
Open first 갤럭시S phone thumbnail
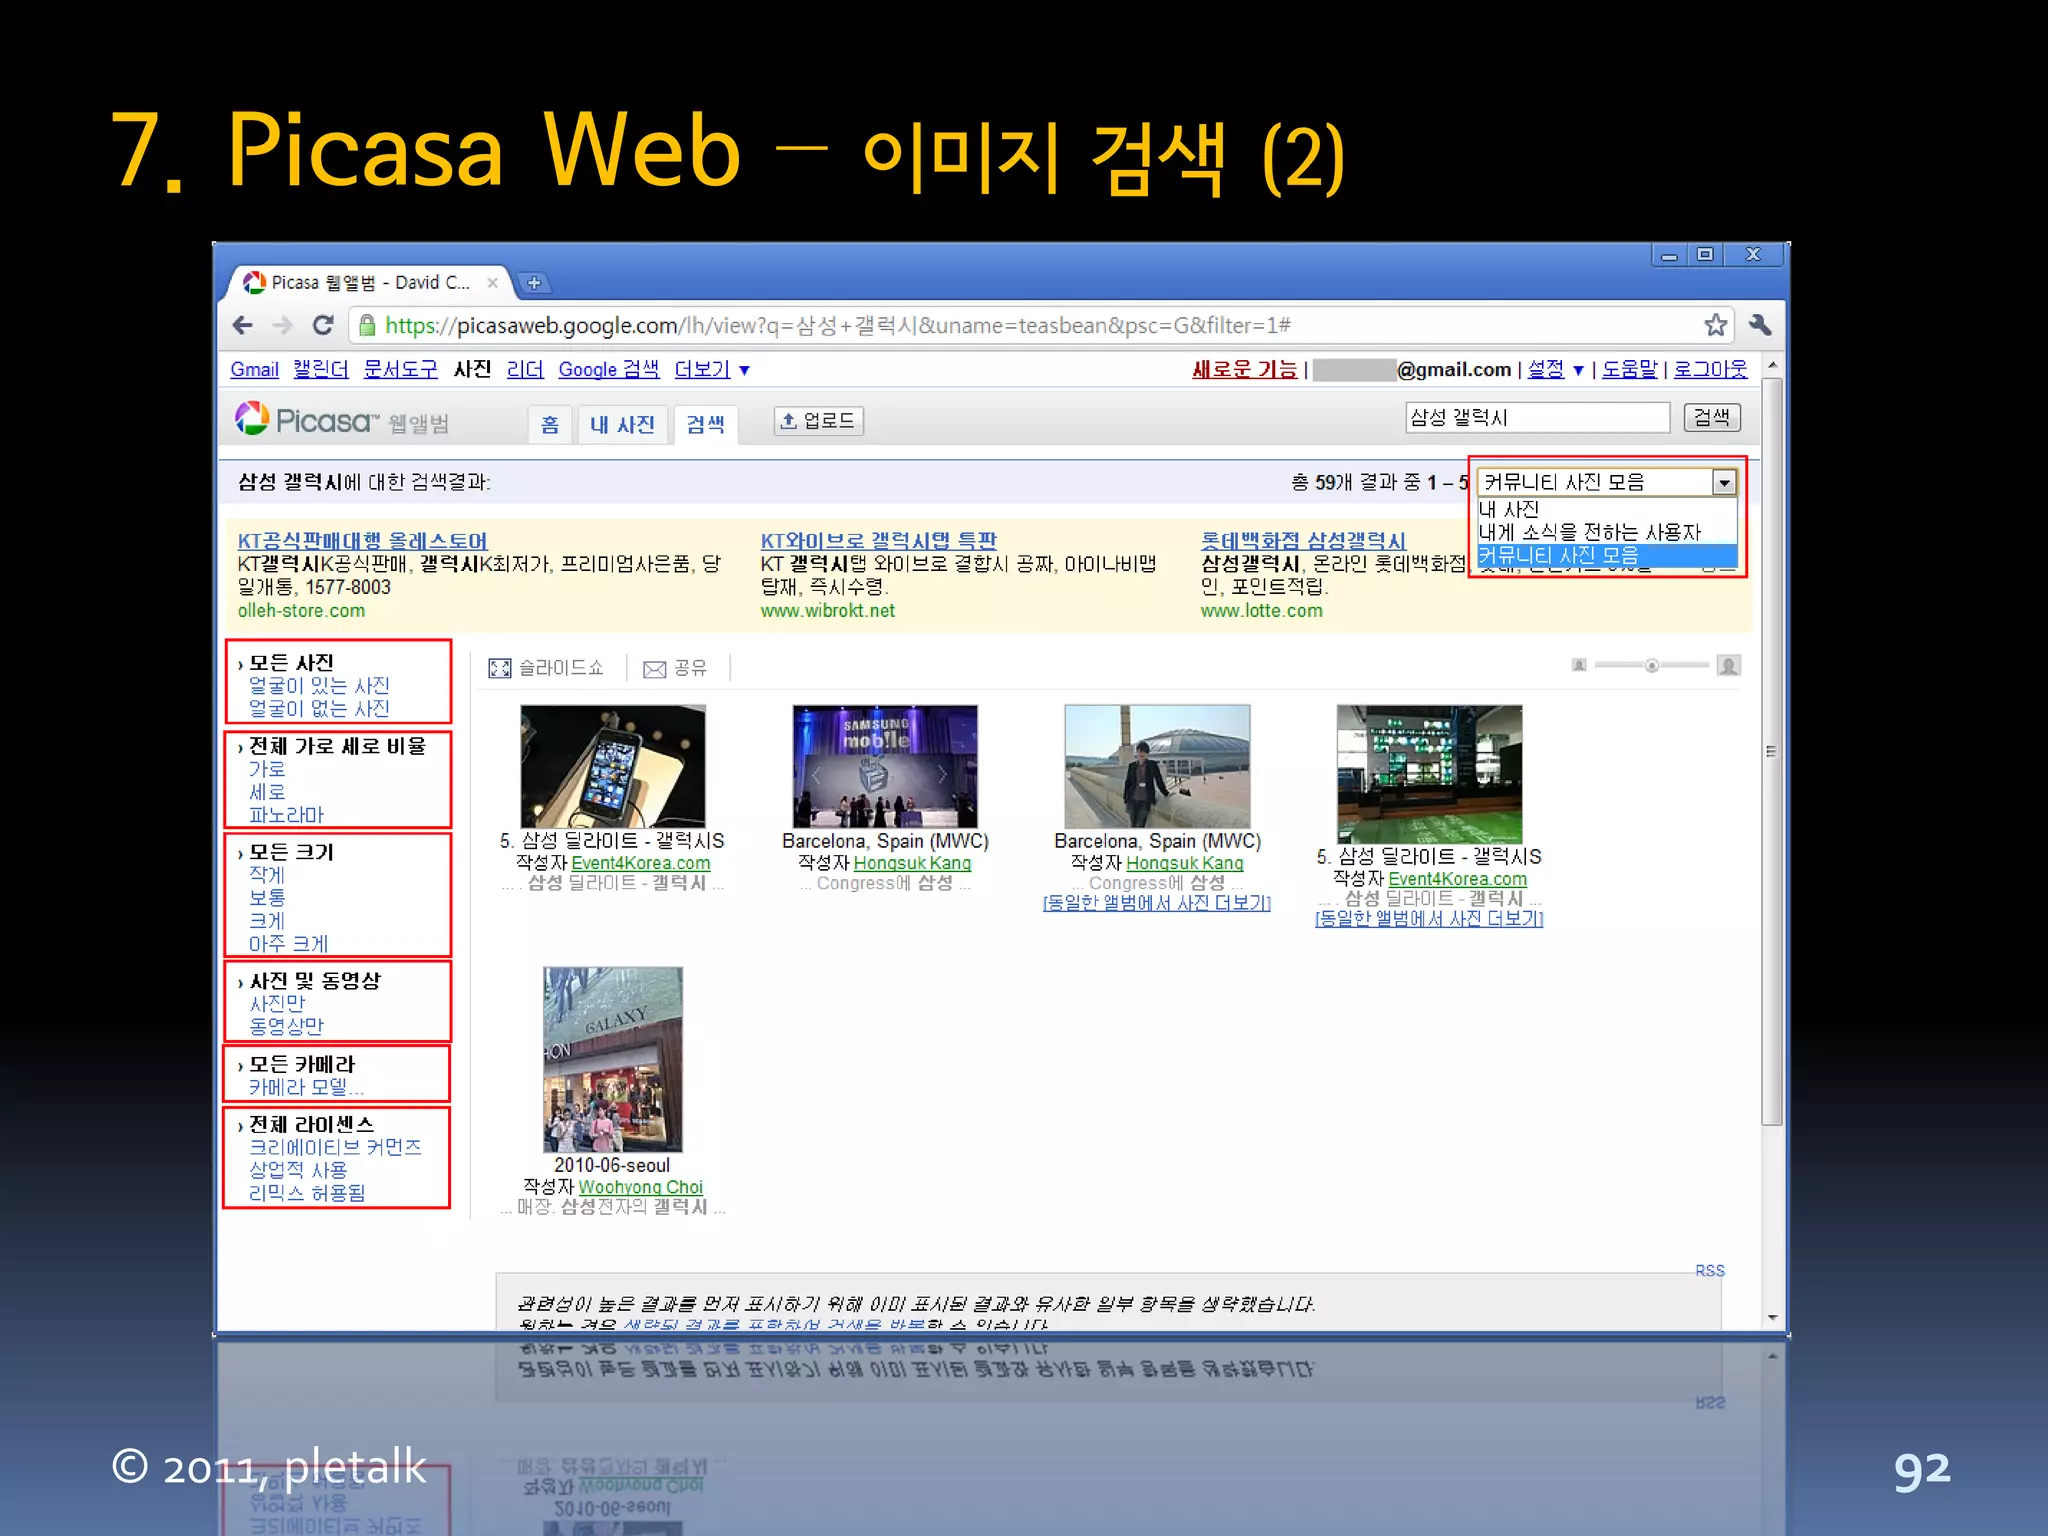(613, 766)
